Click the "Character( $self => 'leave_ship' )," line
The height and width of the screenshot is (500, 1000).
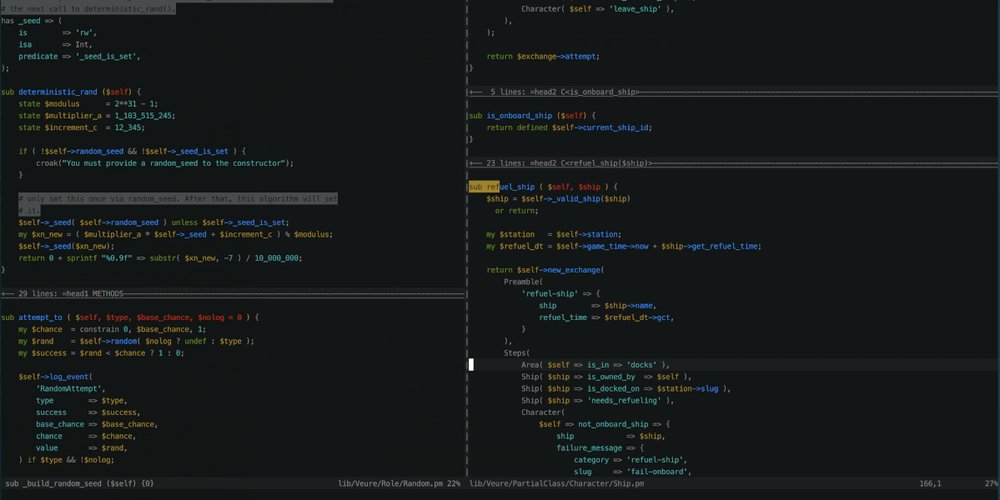click(x=598, y=9)
